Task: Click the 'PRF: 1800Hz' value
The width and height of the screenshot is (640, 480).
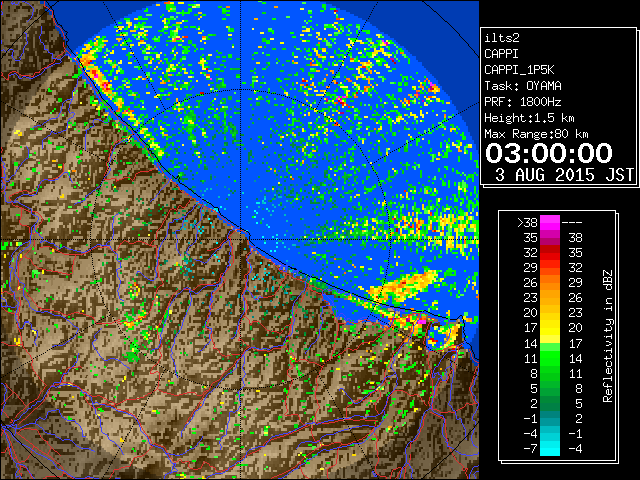Action: pos(523,102)
